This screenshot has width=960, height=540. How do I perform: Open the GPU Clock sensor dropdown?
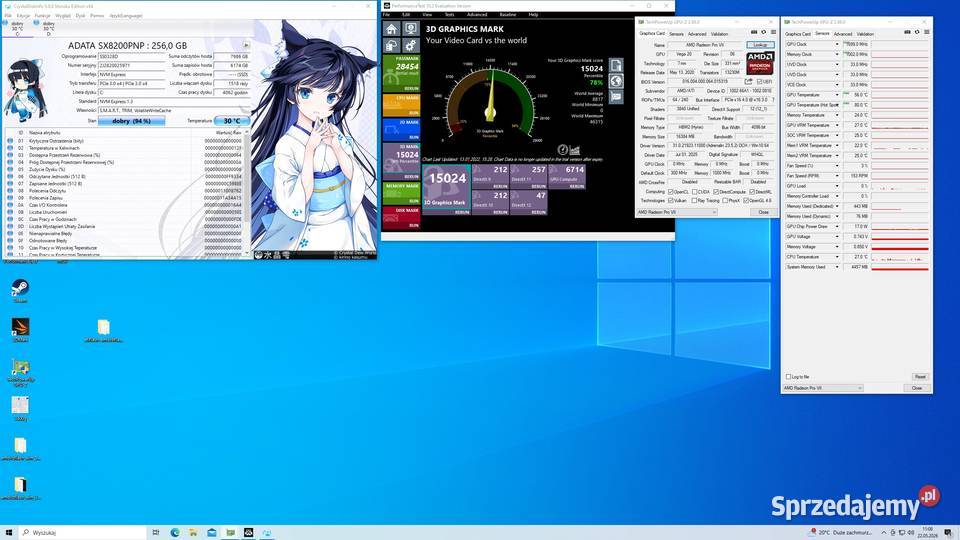pos(837,44)
